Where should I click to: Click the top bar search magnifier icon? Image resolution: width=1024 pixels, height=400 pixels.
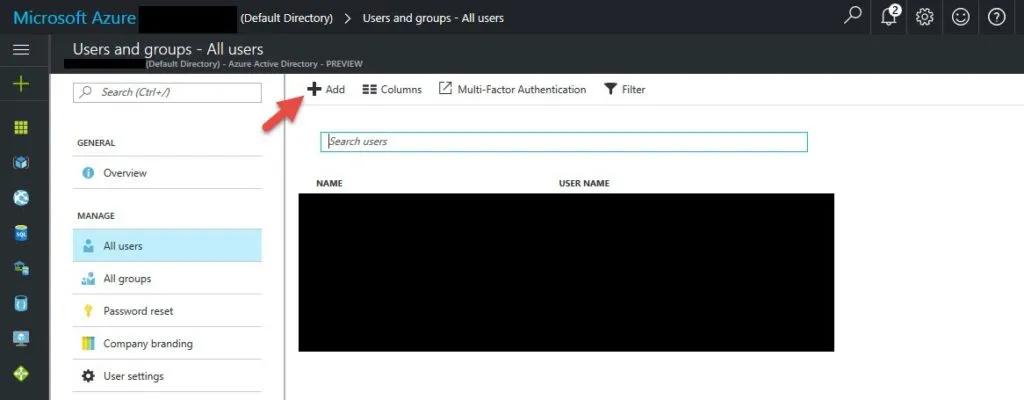tap(852, 17)
